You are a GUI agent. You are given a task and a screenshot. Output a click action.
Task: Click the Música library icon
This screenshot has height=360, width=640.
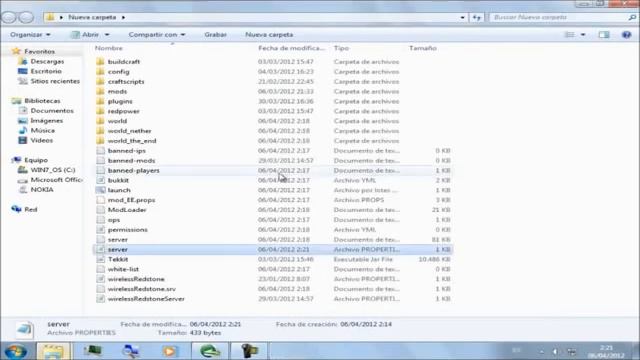23,130
